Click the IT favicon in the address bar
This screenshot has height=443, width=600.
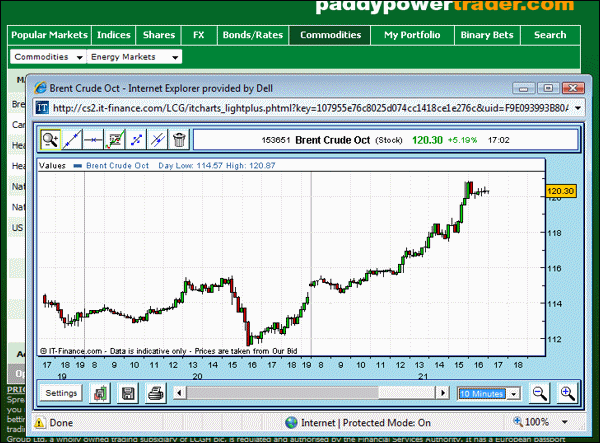42,108
